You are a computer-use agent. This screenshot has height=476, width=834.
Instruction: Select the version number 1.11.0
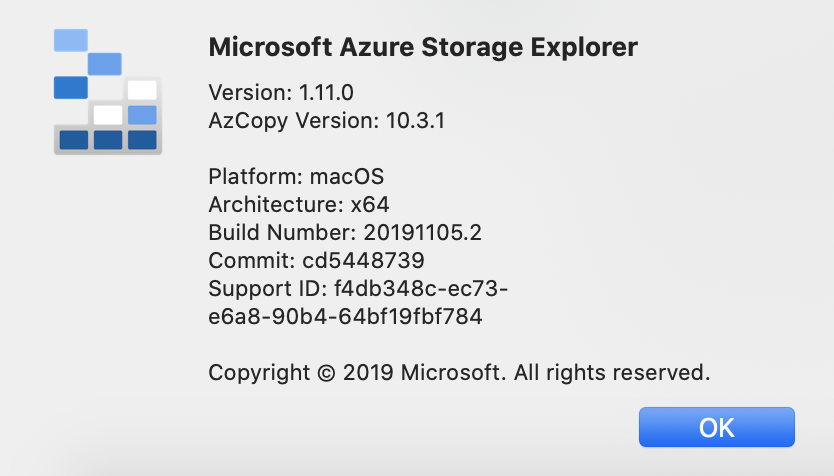click(x=327, y=93)
